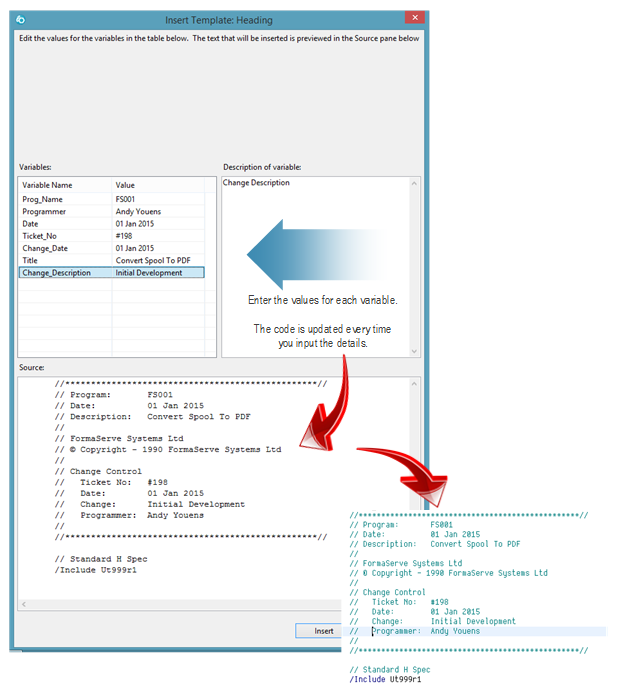Click the Source pane horizontal scroll-left arrow
Image resolution: width=624 pixels, height=700 pixels.
click(25, 605)
